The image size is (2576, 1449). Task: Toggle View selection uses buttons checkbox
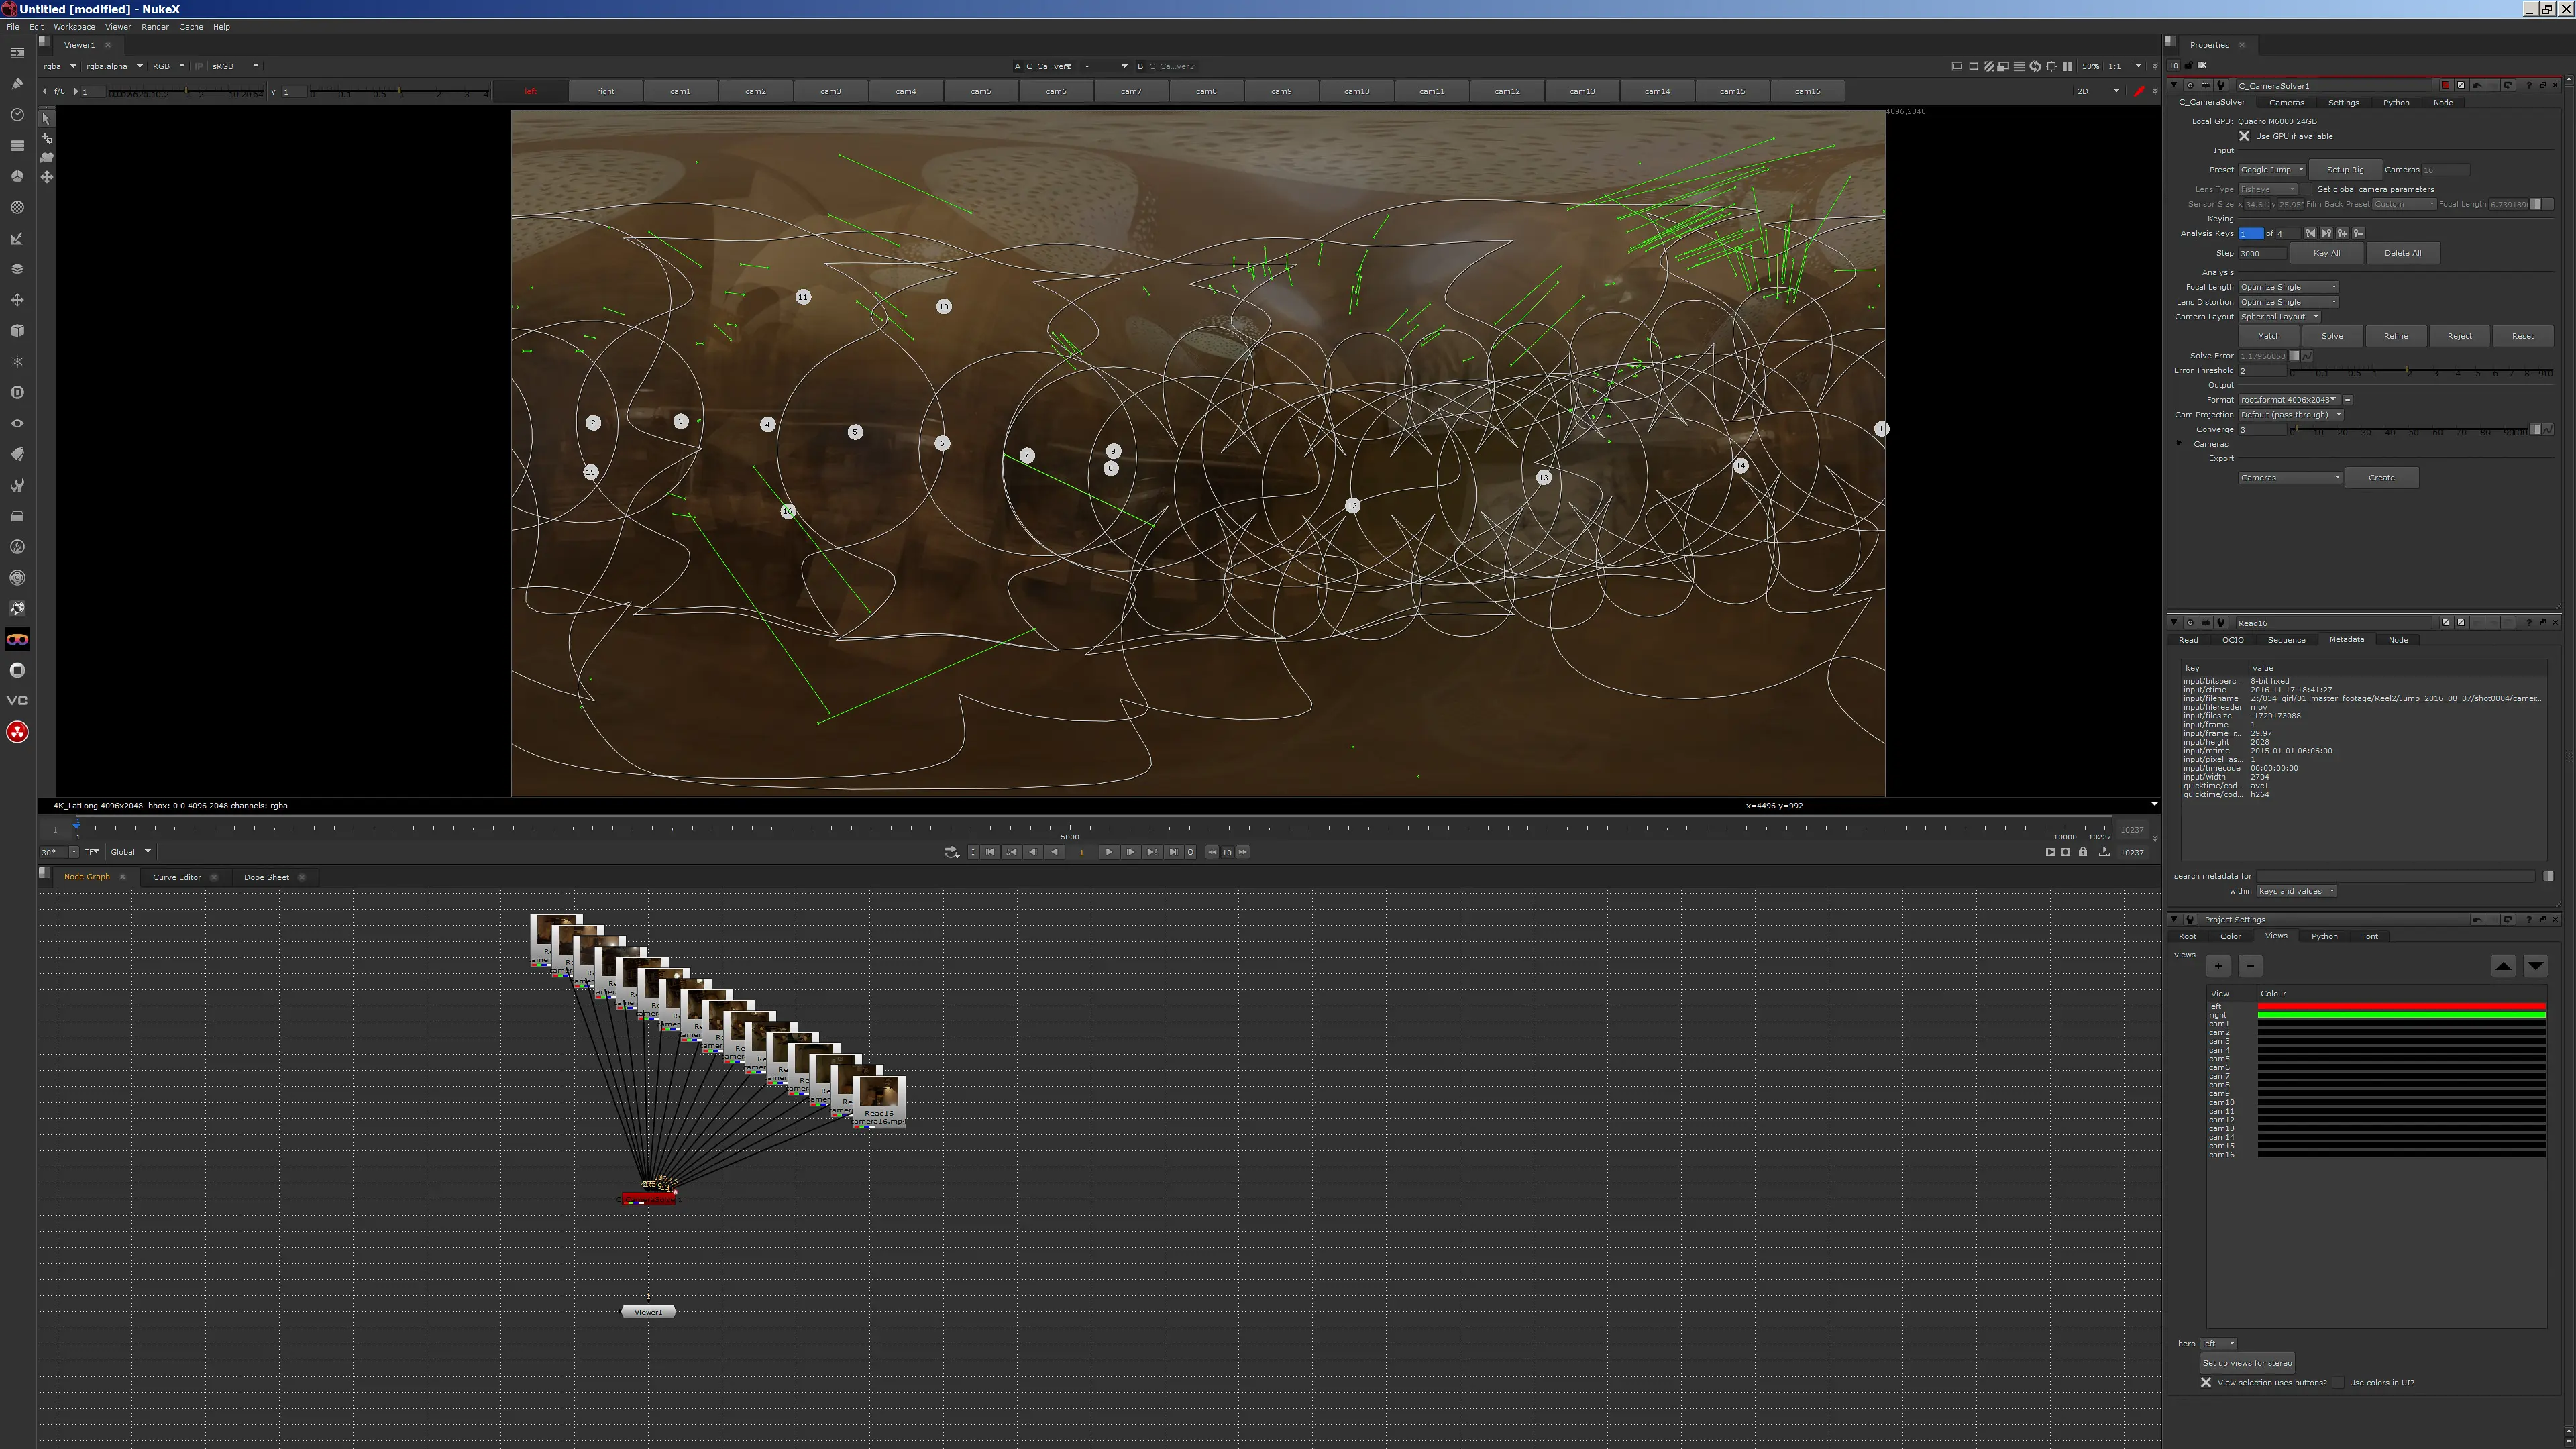(2206, 1382)
